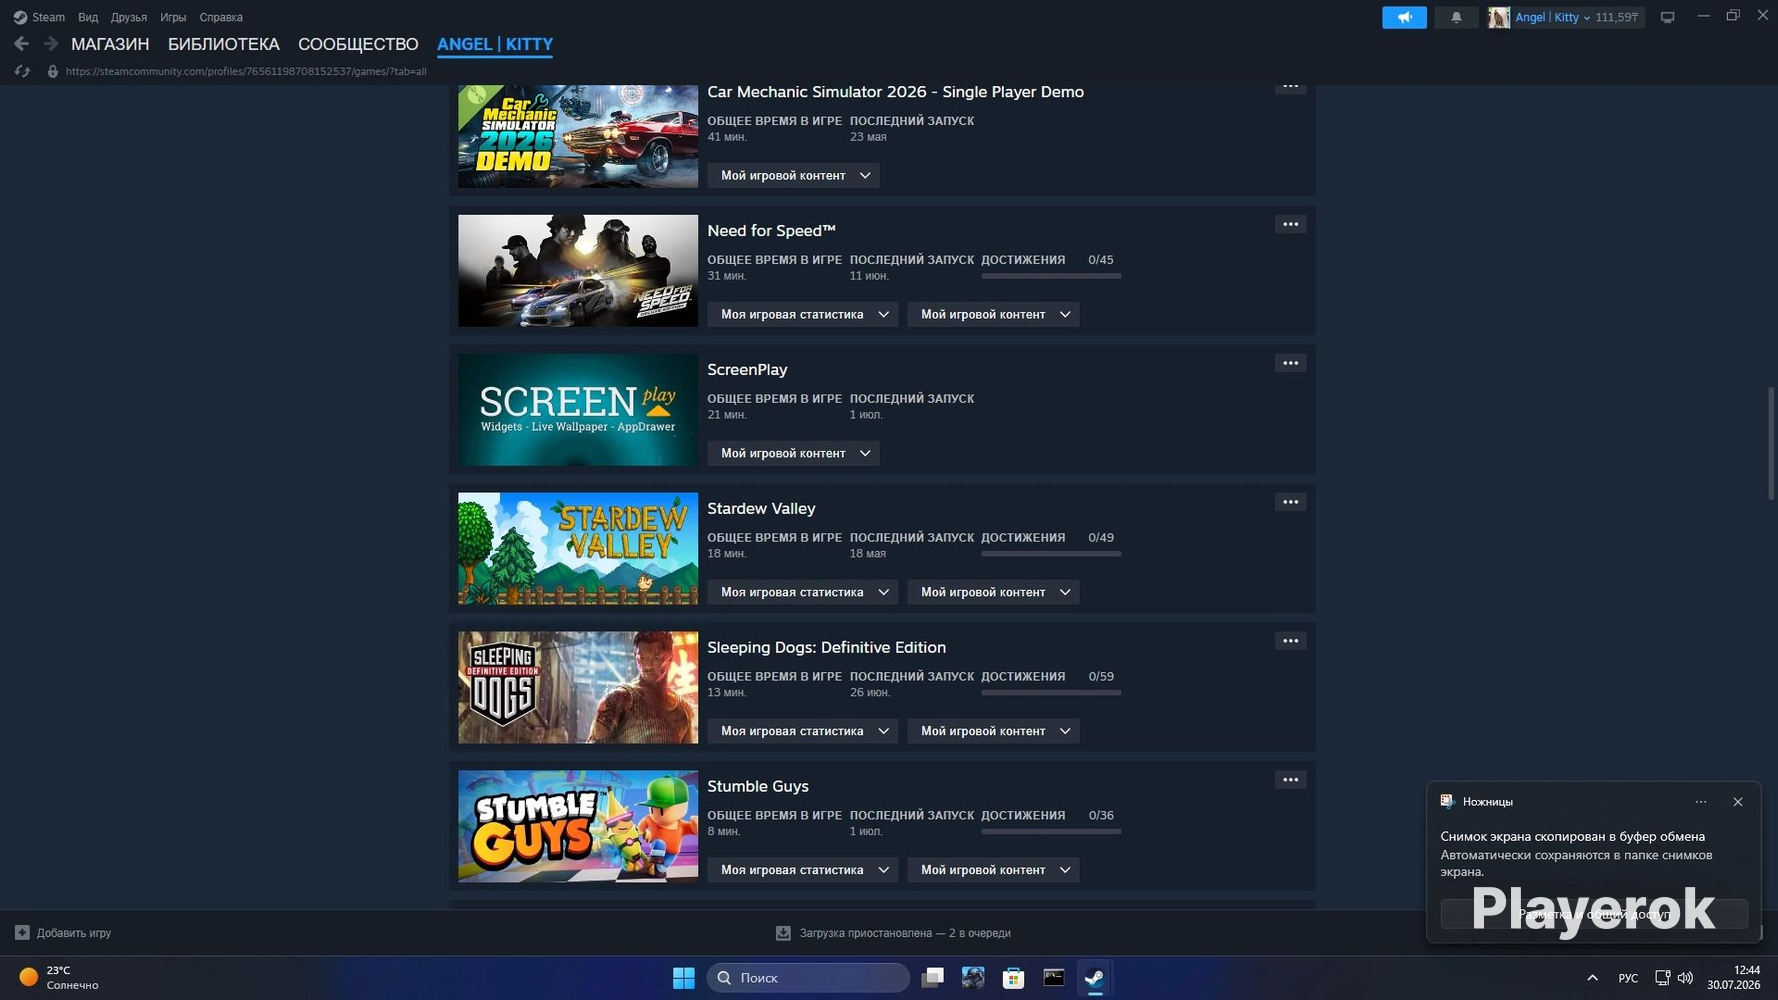Expand Мой игровой контент for Stumble Guys
Image resolution: width=1778 pixels, height=1000 pixels.
994,870
